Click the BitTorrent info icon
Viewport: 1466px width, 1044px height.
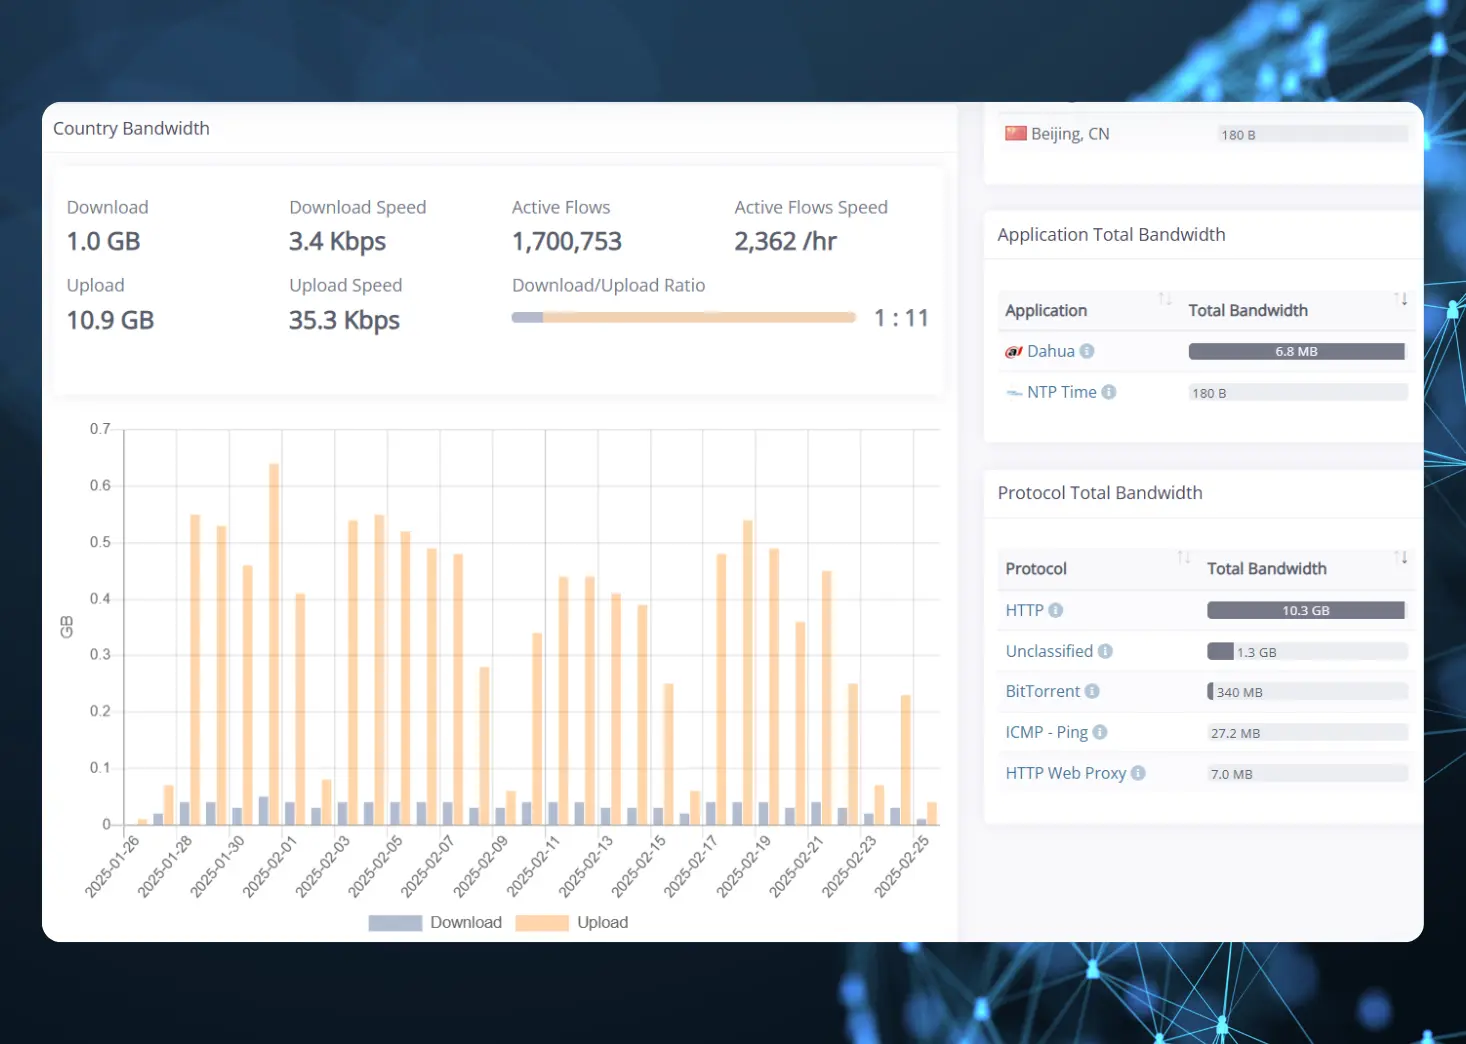click(1092, 691)
